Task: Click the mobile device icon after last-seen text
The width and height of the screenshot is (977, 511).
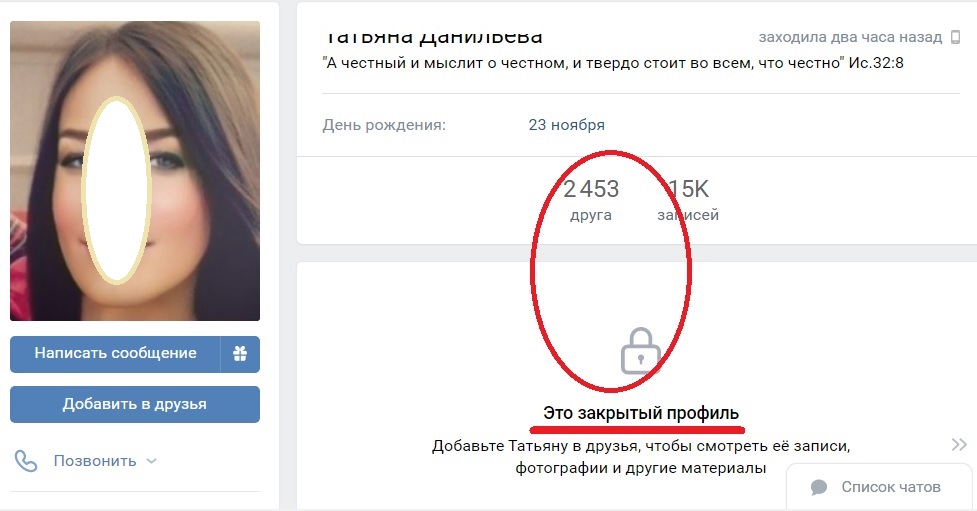Action: point(955,37)
